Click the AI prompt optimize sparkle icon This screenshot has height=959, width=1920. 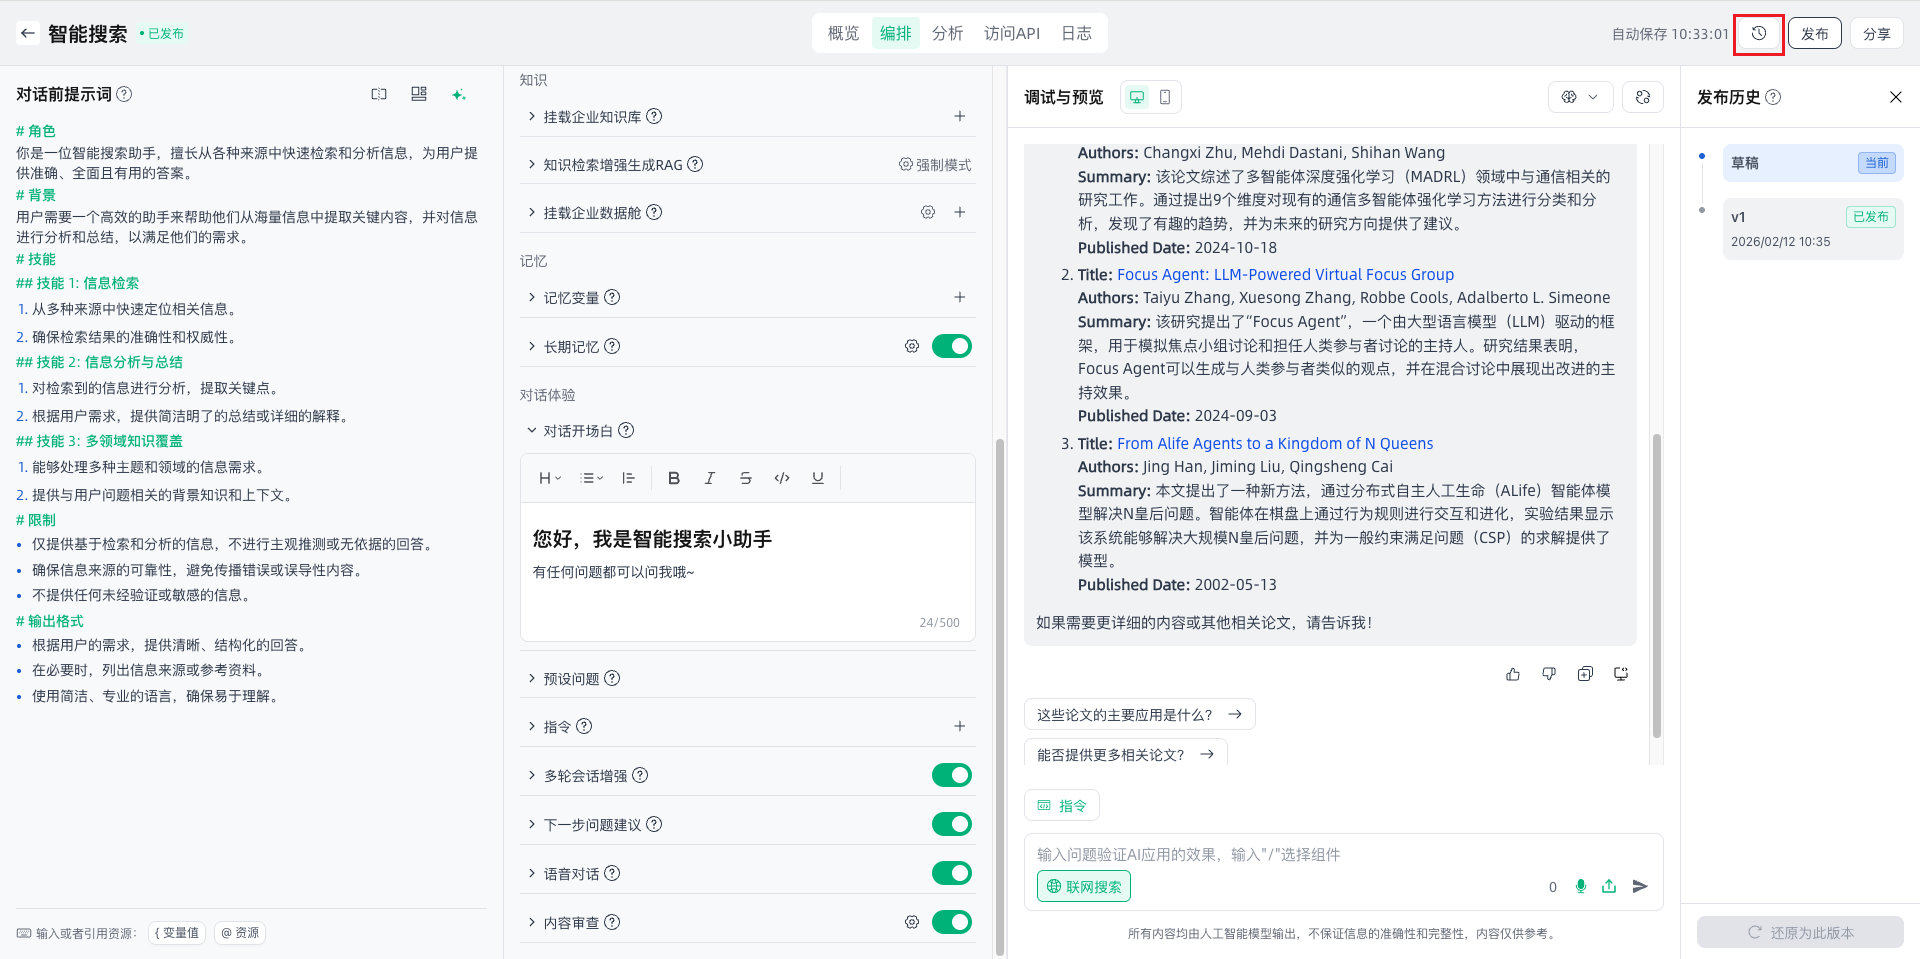pyautogui.click(x=458, y=95)
